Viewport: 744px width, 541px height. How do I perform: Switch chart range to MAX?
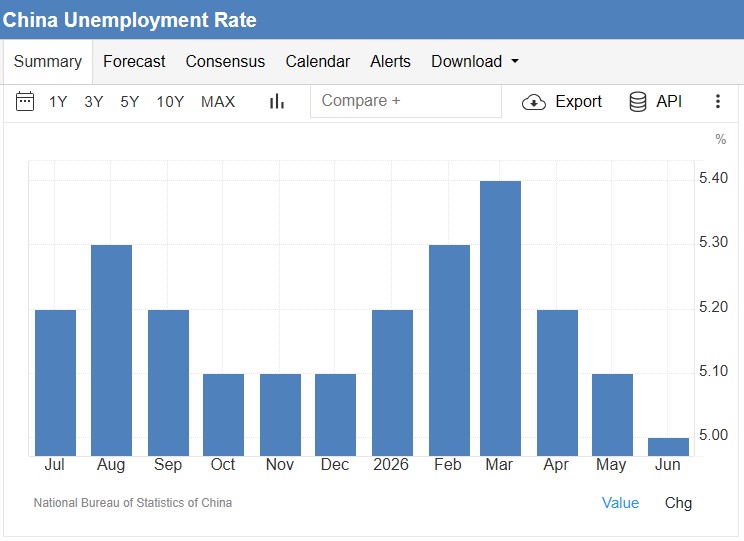(x=218, y=102)
